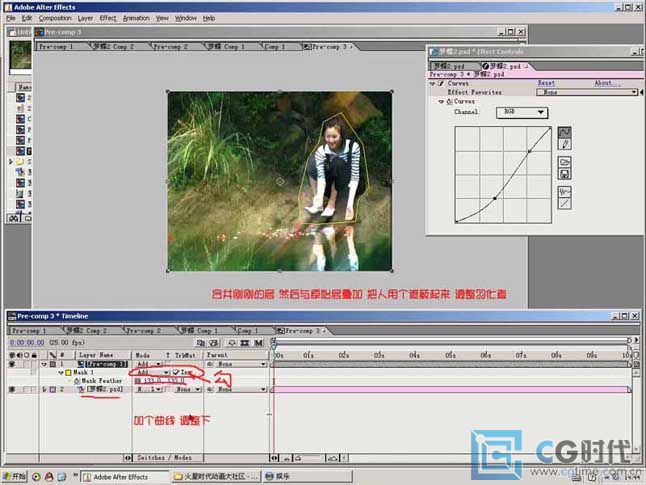Toggle visibility eye of layer 2 psd

click(x=12, y=389)
